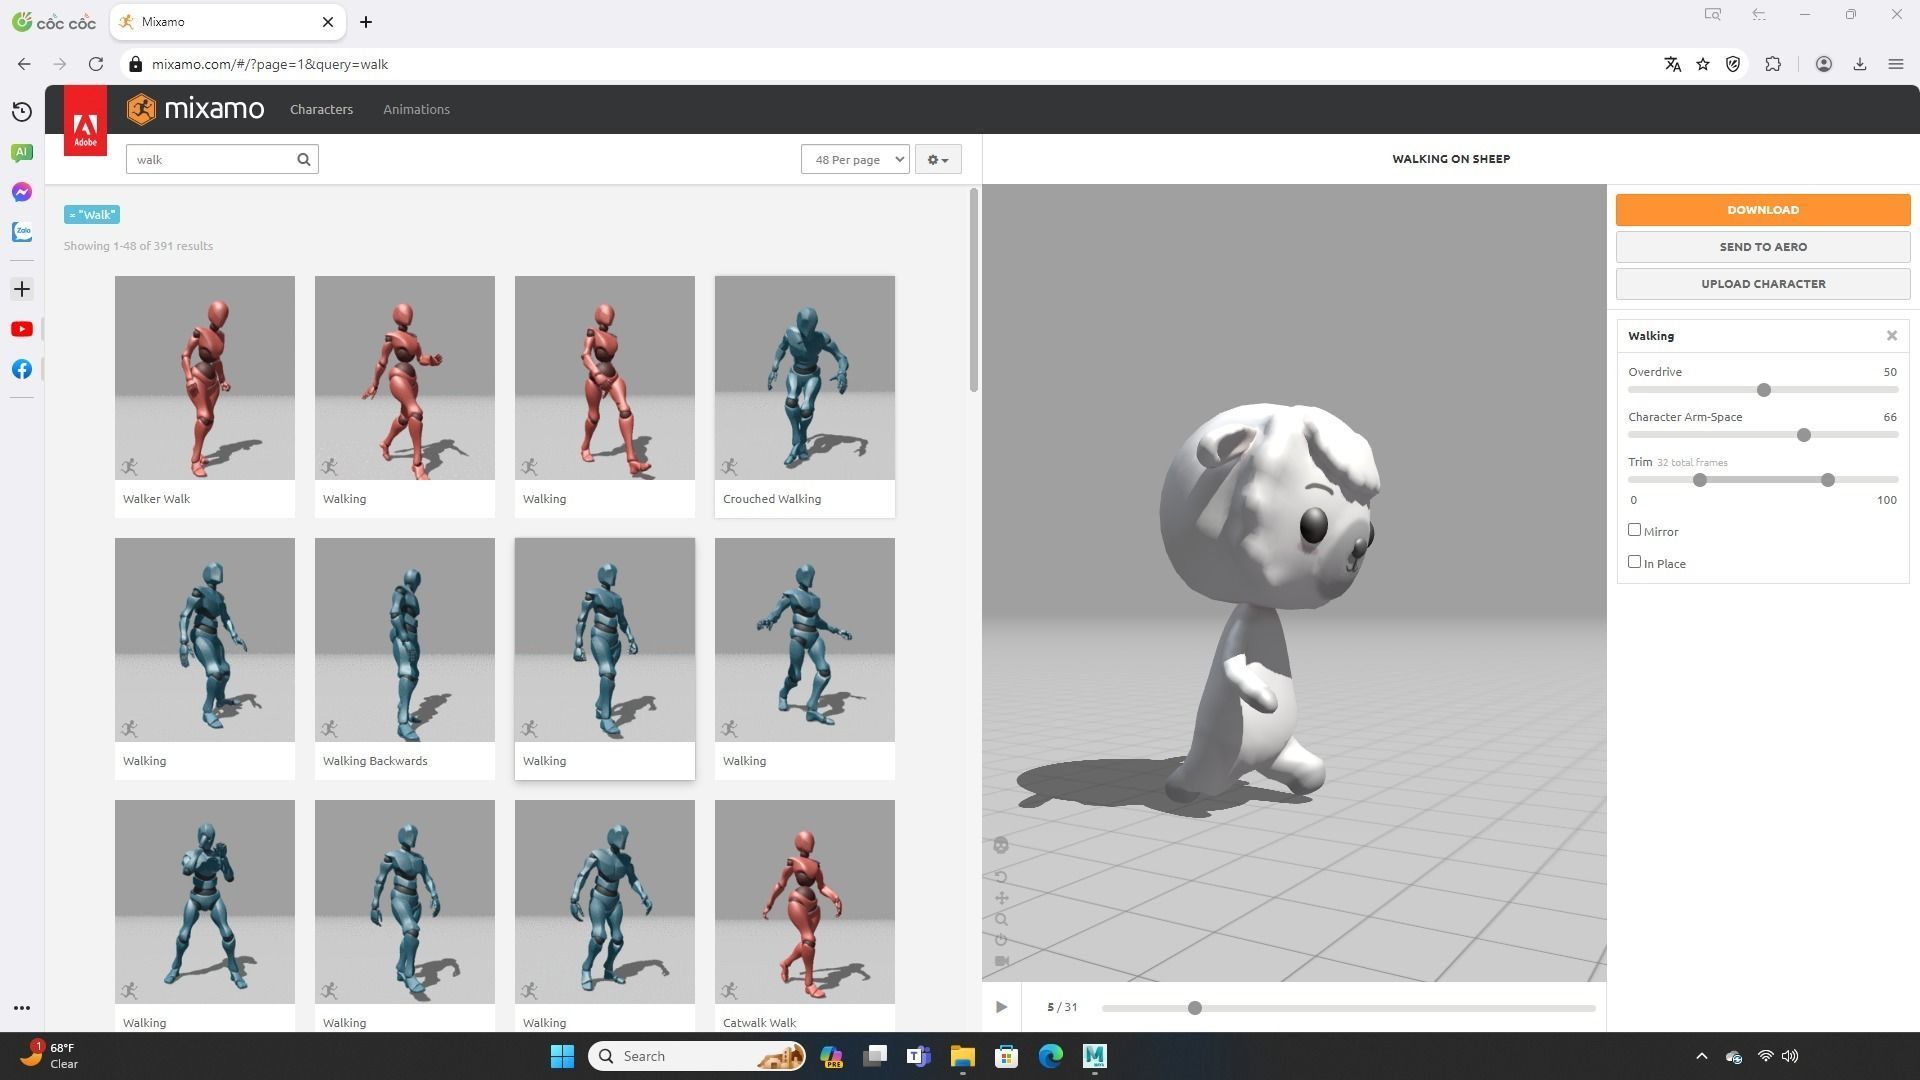Go back to the previous page
Viewport: 1920px width, 1080px height.
pyautogui.click(x=24, y=64)
